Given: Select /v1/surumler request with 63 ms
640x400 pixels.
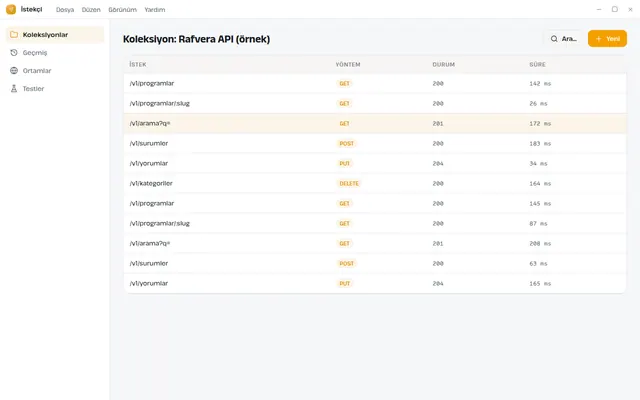Looking at the screenshot, I should pyautogui.click(x=375, y=263).
